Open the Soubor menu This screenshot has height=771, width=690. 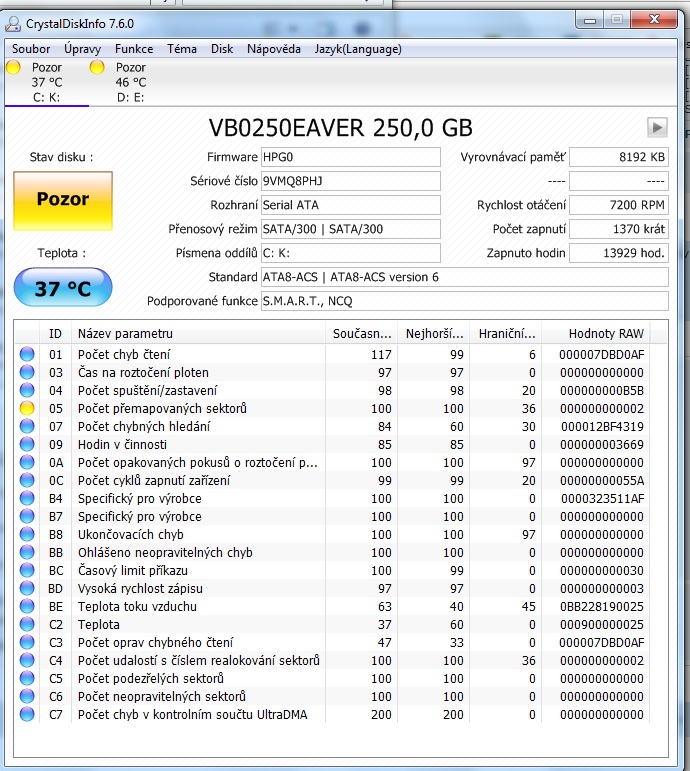31,48
